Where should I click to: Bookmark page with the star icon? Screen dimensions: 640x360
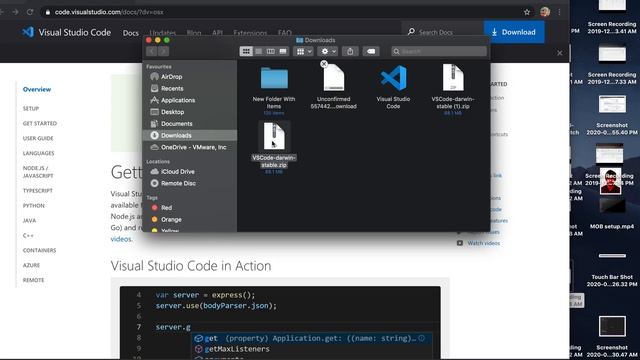click(527, 12)
